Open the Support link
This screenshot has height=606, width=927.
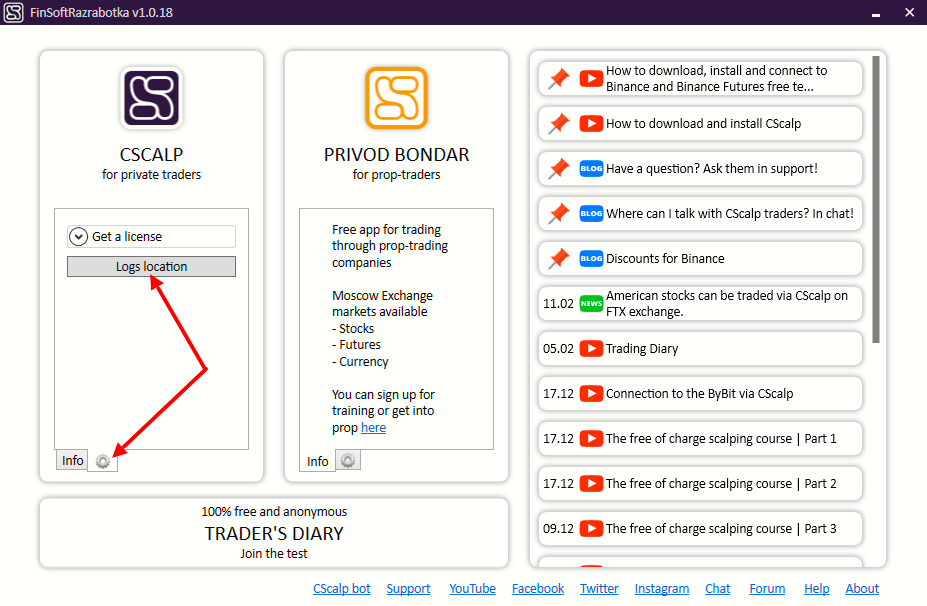pos(409,589)
